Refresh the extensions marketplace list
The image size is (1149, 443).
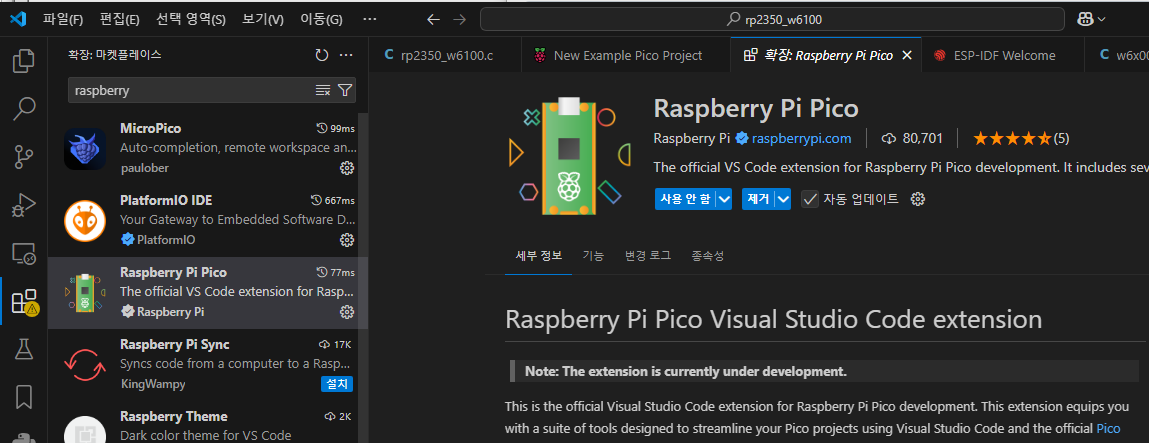[x=322, y=55]
